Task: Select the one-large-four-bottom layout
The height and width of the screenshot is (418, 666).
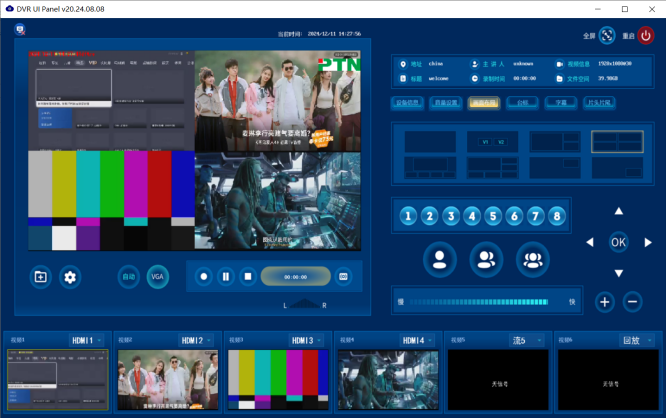Action: 430,167
